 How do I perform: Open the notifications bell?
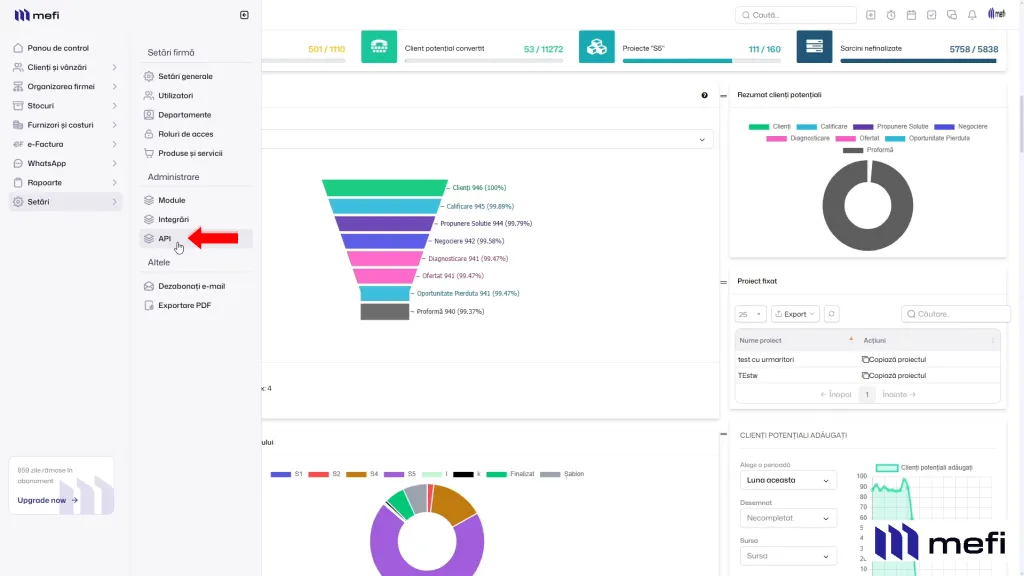(972, 15)
